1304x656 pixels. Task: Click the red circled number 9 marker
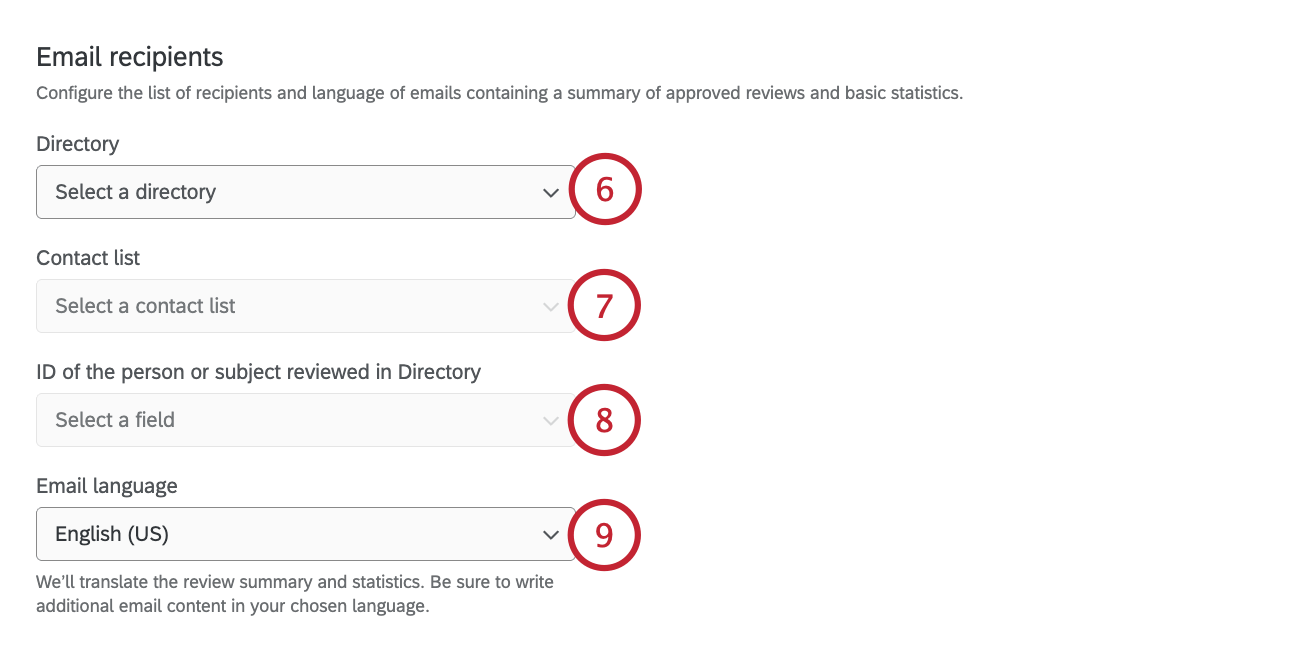pyautogui.click(x=604, y=534)
